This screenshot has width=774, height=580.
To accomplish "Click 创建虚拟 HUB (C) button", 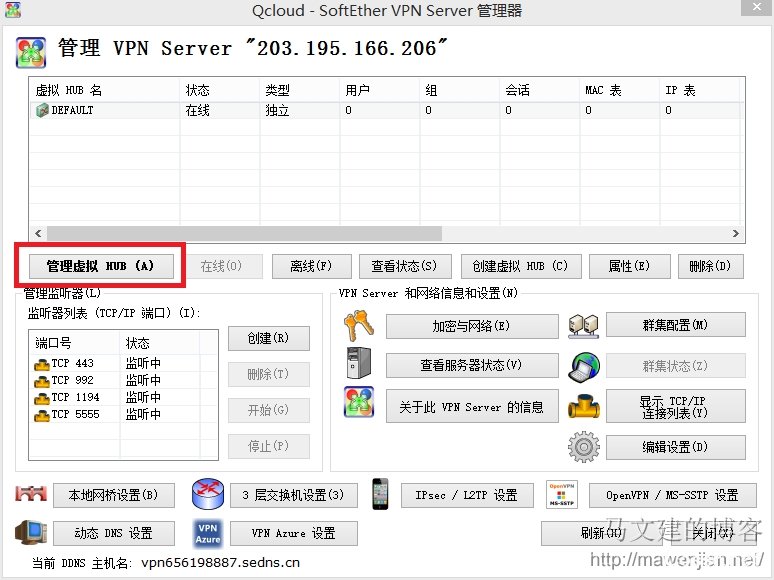I will click(521, 267).
